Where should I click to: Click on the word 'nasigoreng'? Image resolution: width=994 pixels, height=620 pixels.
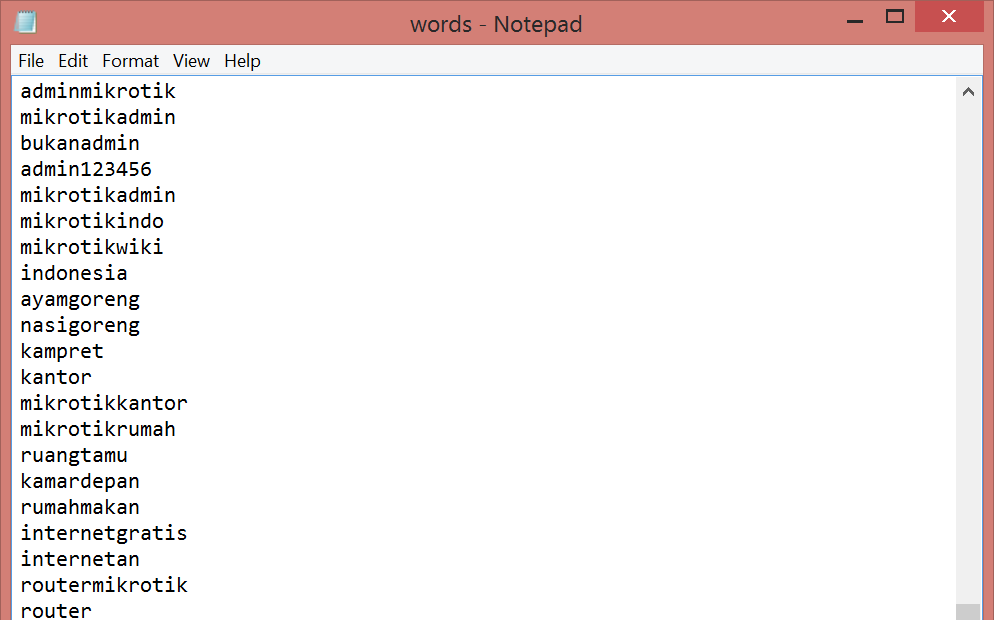click(80, 326)
